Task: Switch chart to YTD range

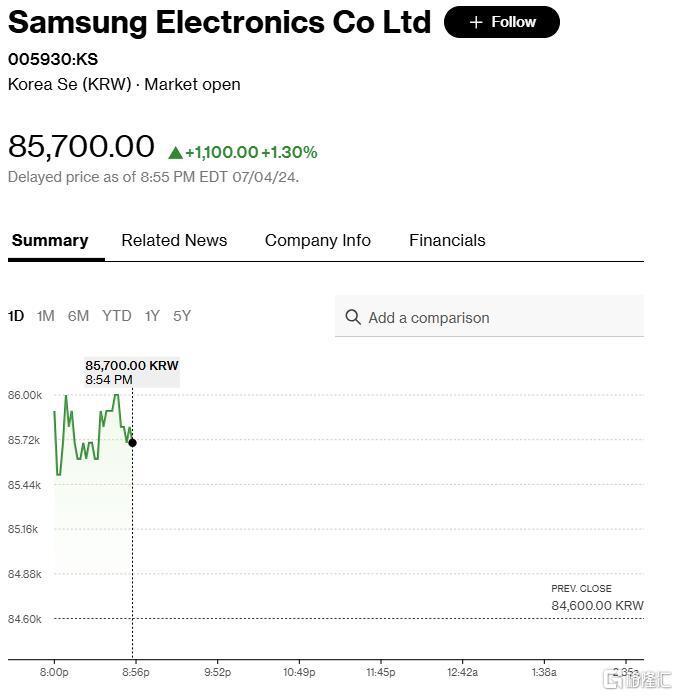Action: [x=117, y=316]
